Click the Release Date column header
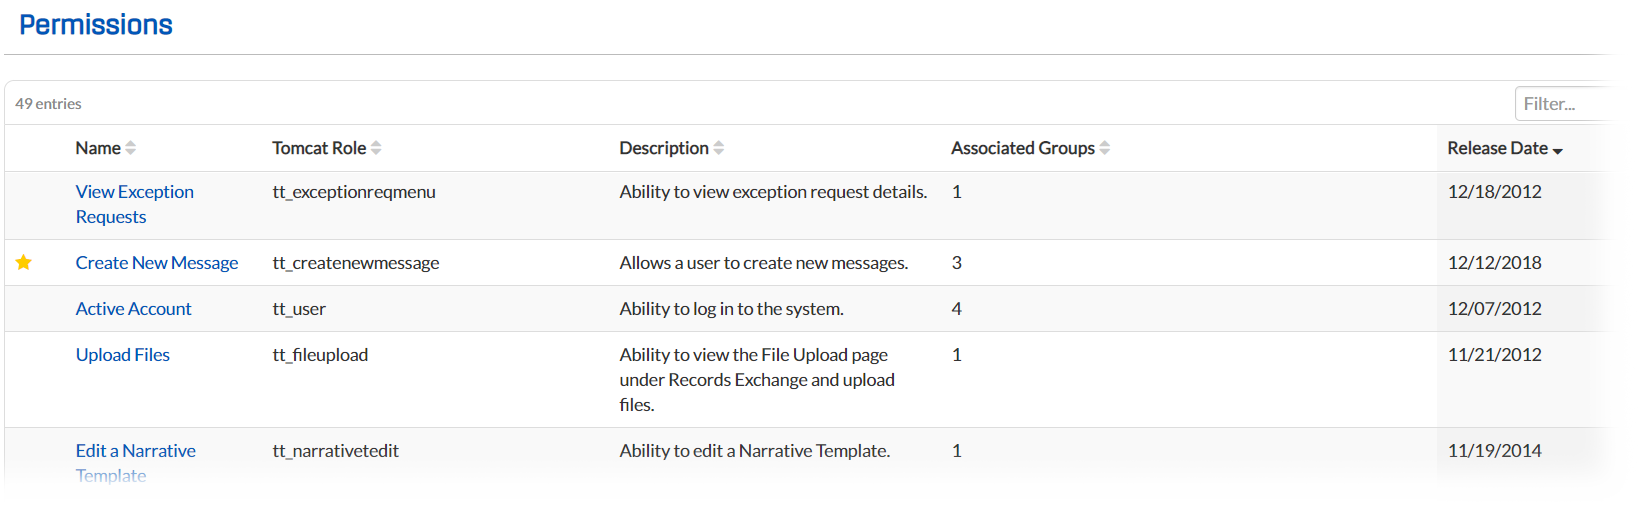 point(1497,148)
